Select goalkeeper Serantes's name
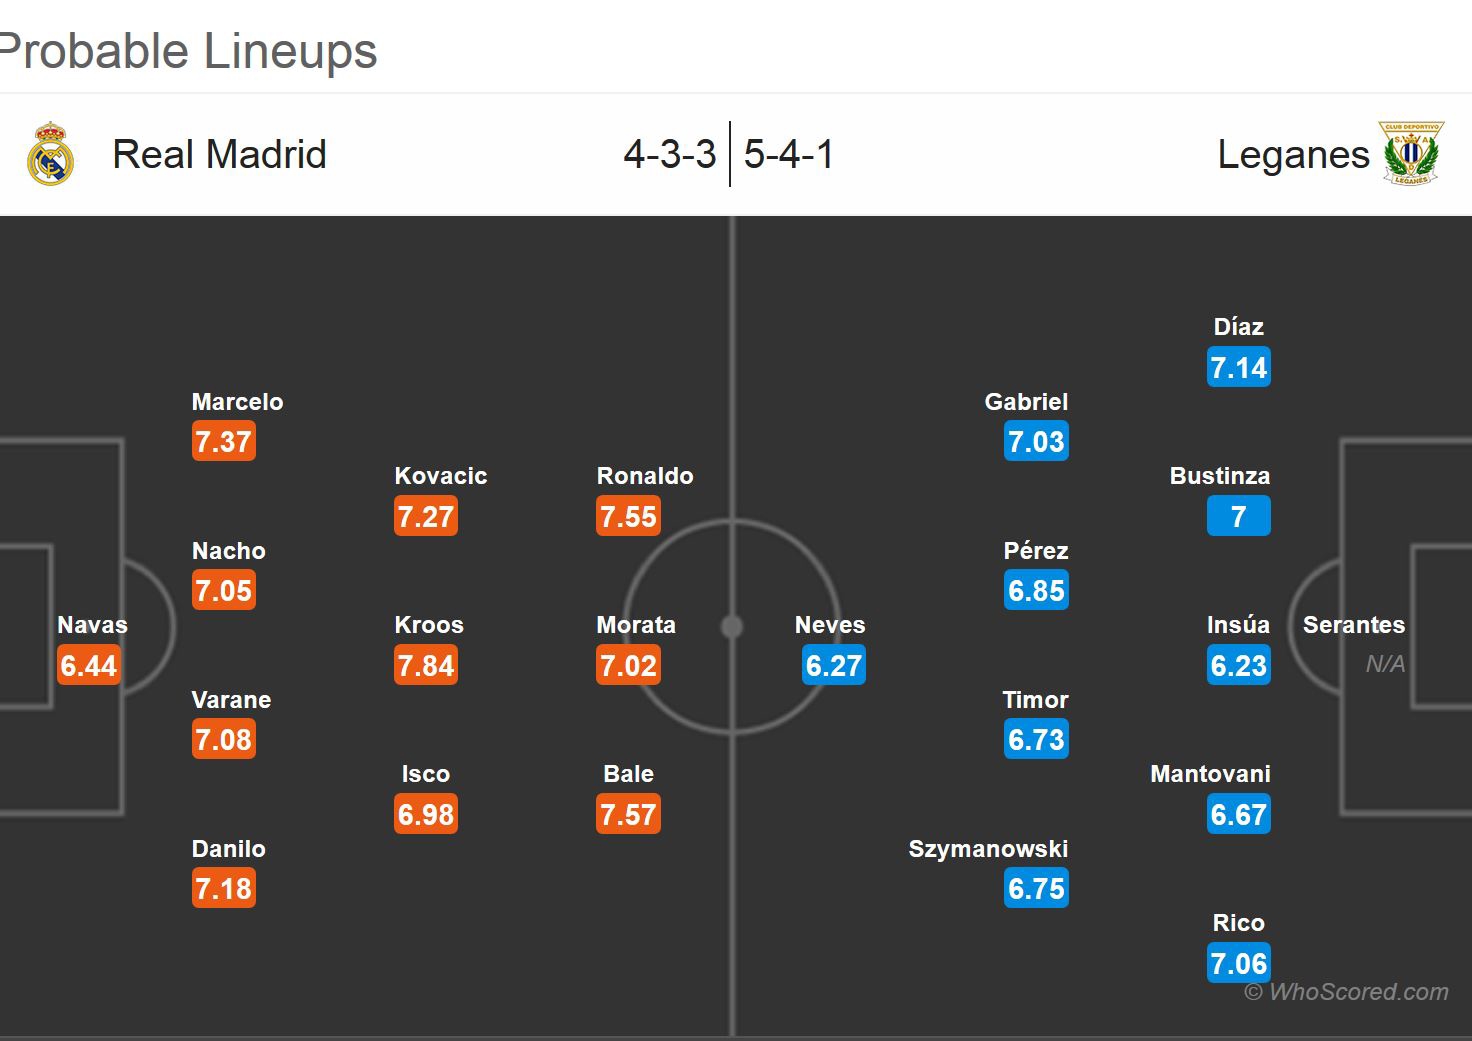 (1353, 625)
